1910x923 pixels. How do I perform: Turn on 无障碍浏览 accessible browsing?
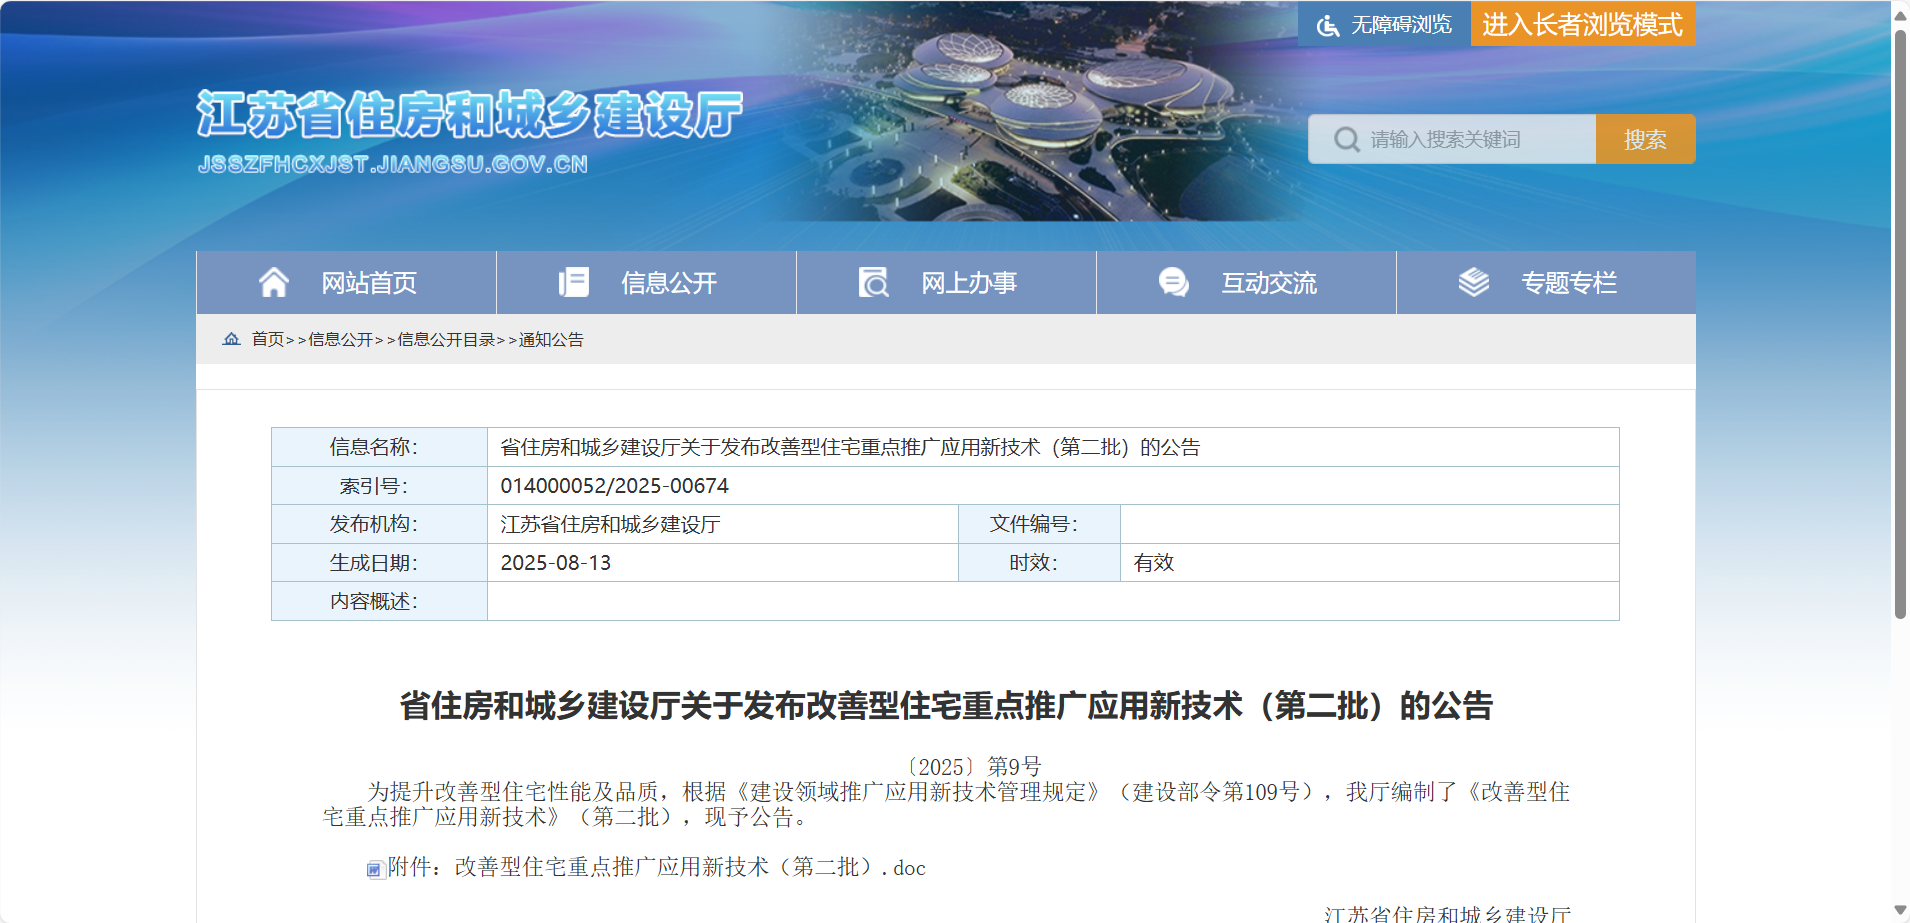tap(1400, 25)
